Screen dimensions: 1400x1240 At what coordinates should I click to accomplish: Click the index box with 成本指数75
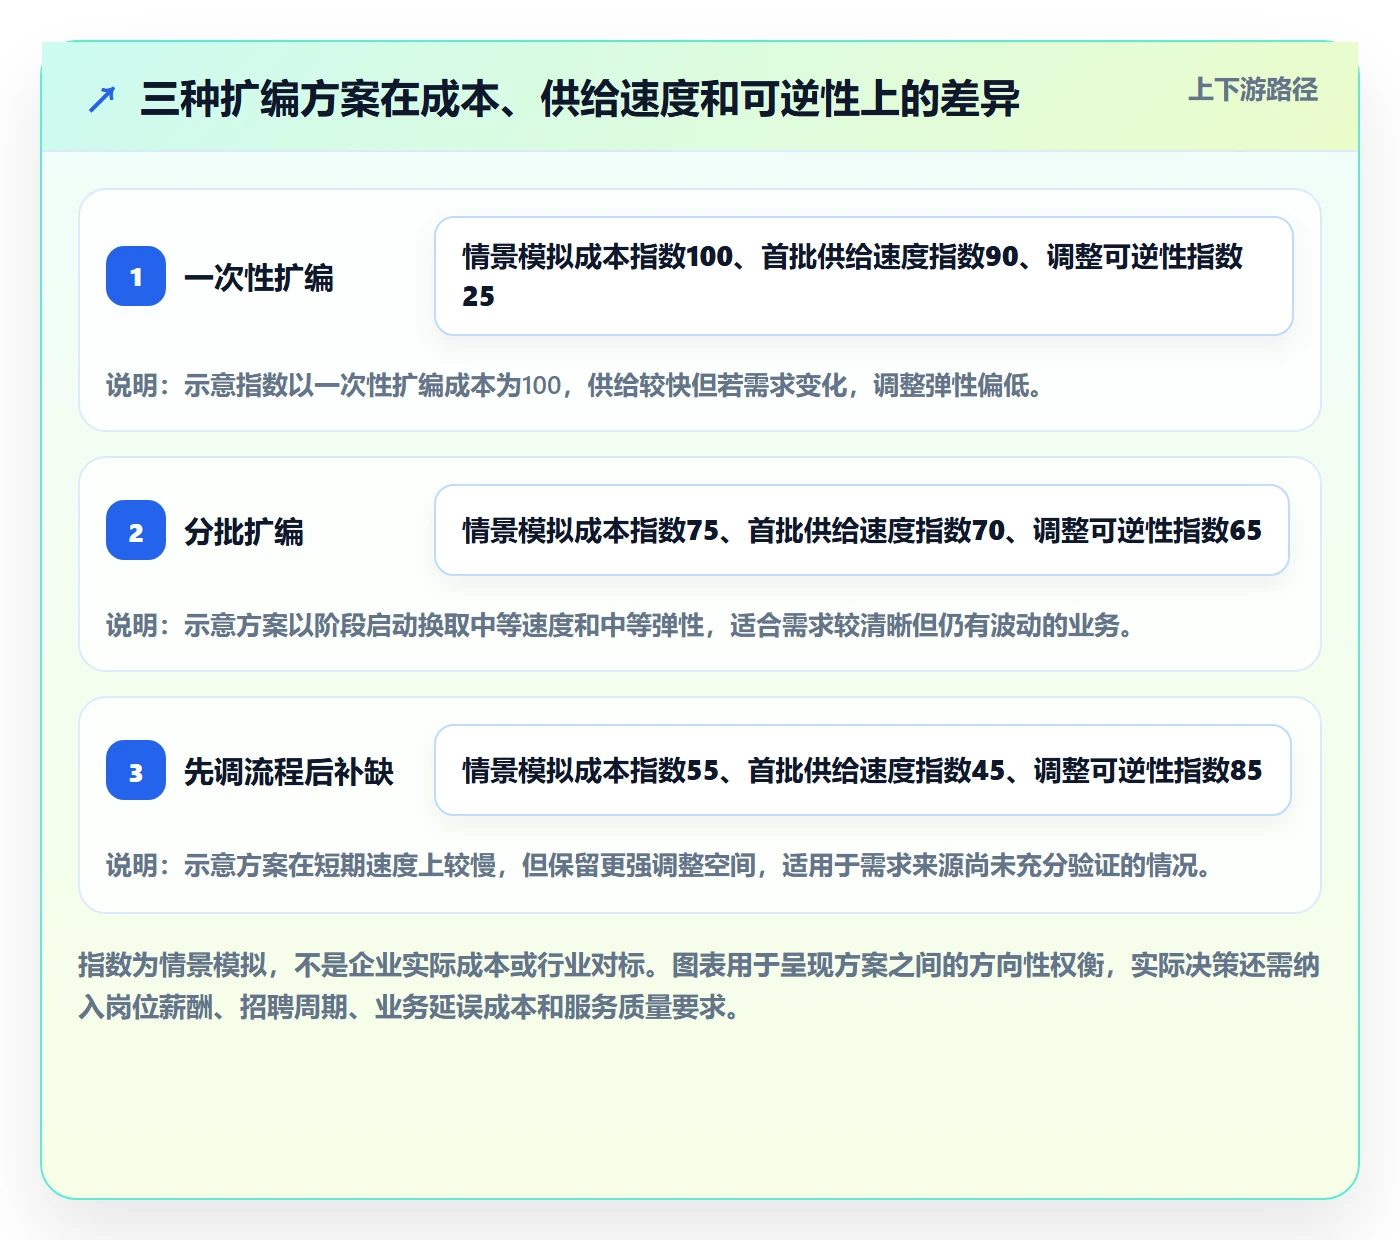(862, 530)
